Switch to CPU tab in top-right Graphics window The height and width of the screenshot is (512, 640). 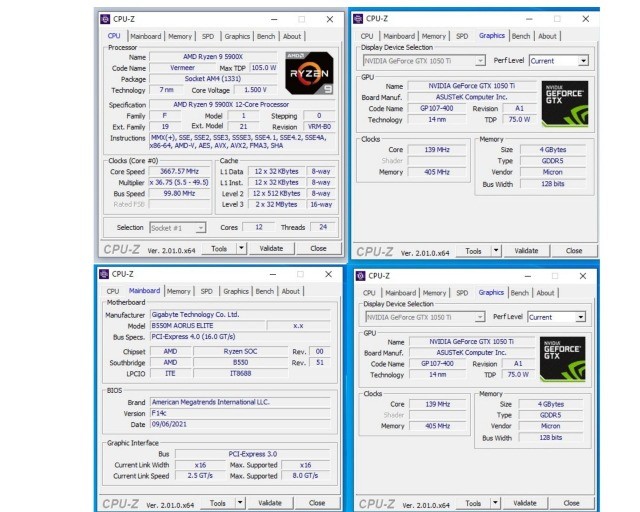[x=367, y=36]
